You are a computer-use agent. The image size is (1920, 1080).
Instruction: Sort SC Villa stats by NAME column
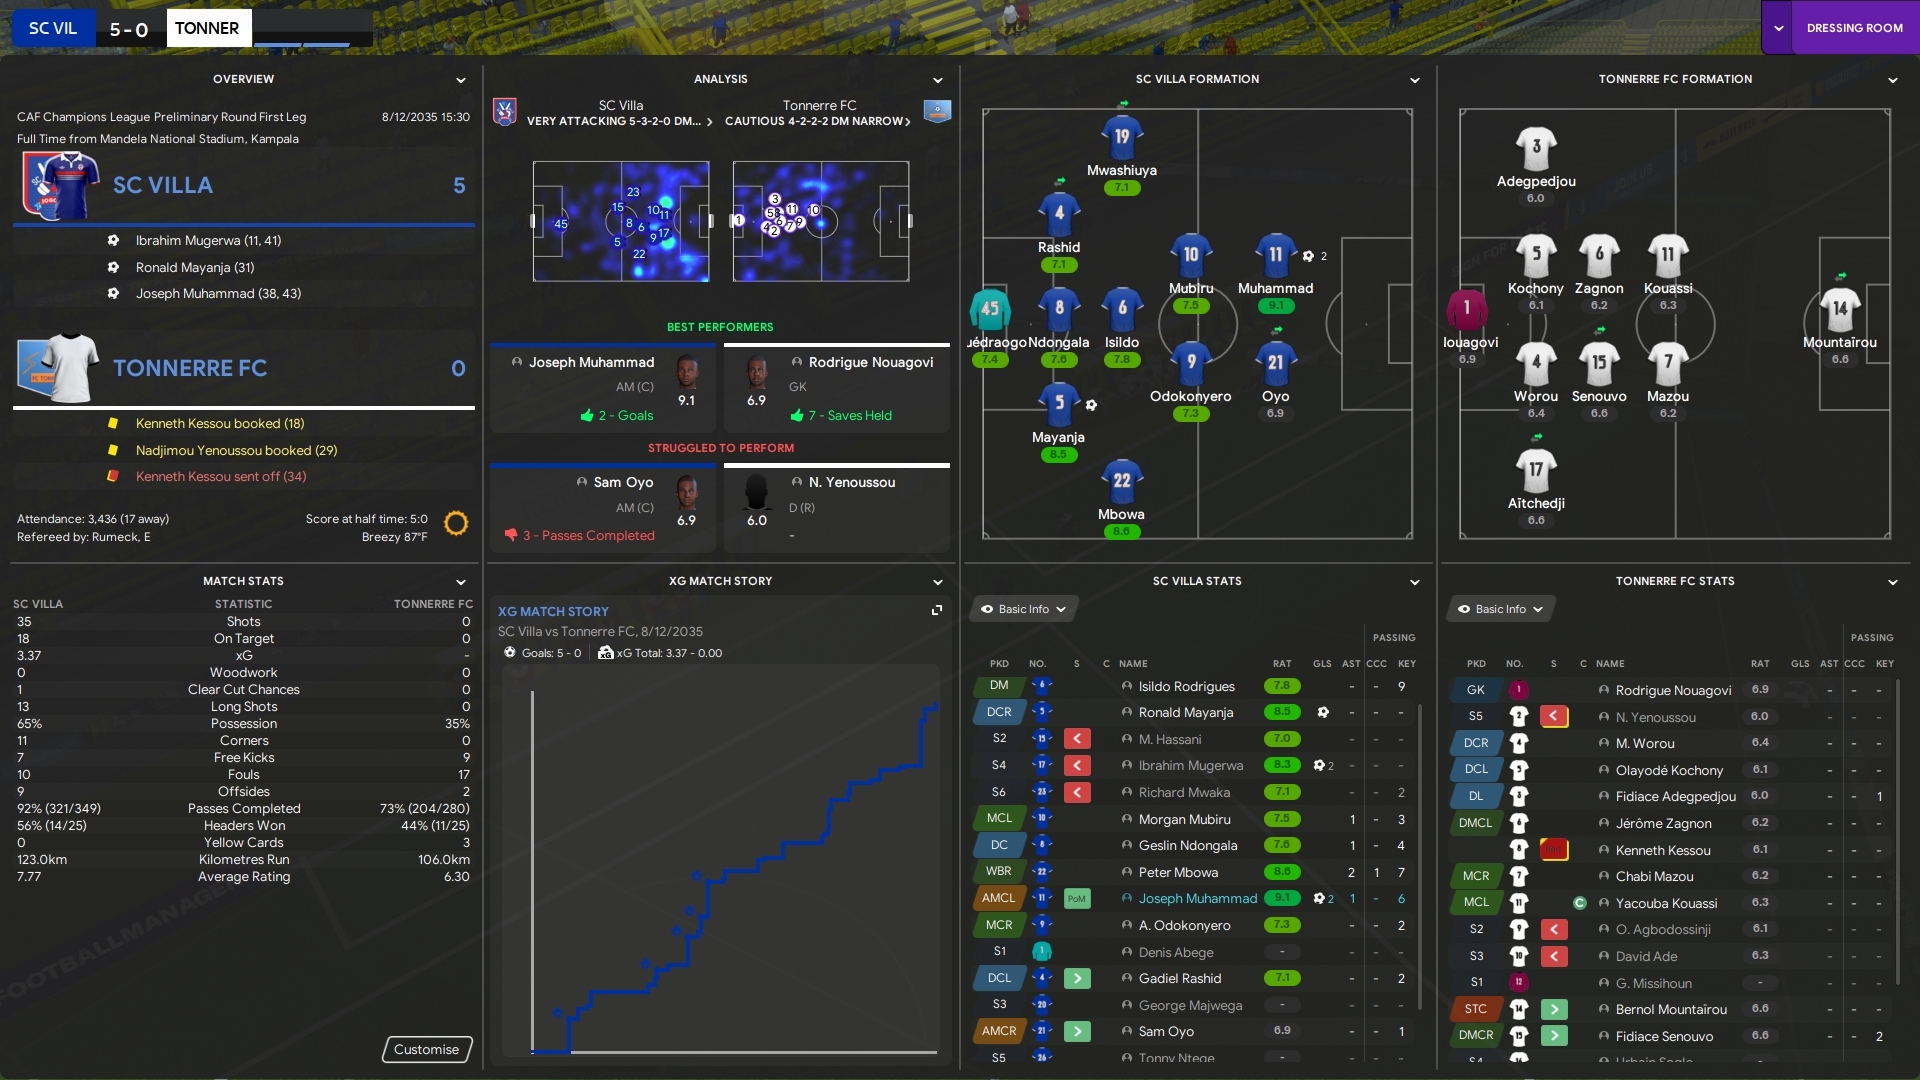(x=1133, y=664)
